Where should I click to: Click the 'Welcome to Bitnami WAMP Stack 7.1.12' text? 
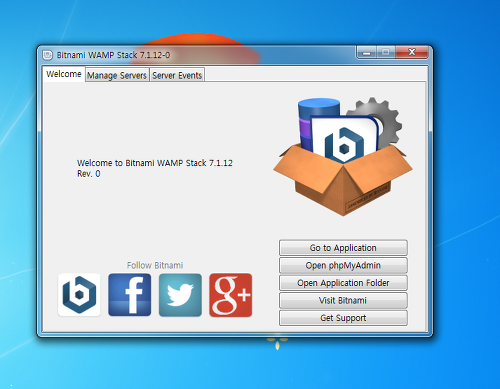[155, 163]
